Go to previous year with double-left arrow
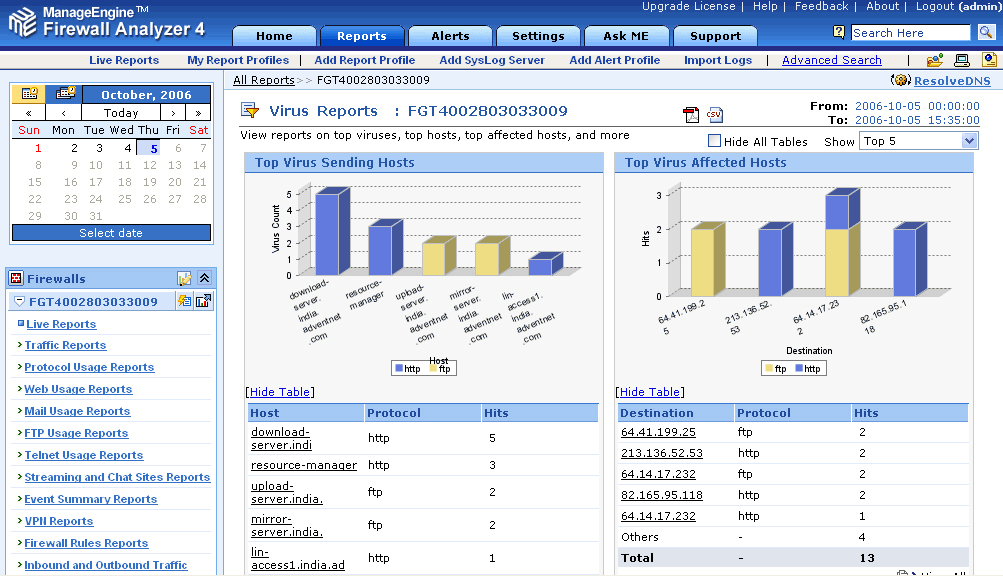Image resolution: width=1003 pixels, height=576 pixels. click(x=29, y=113)
